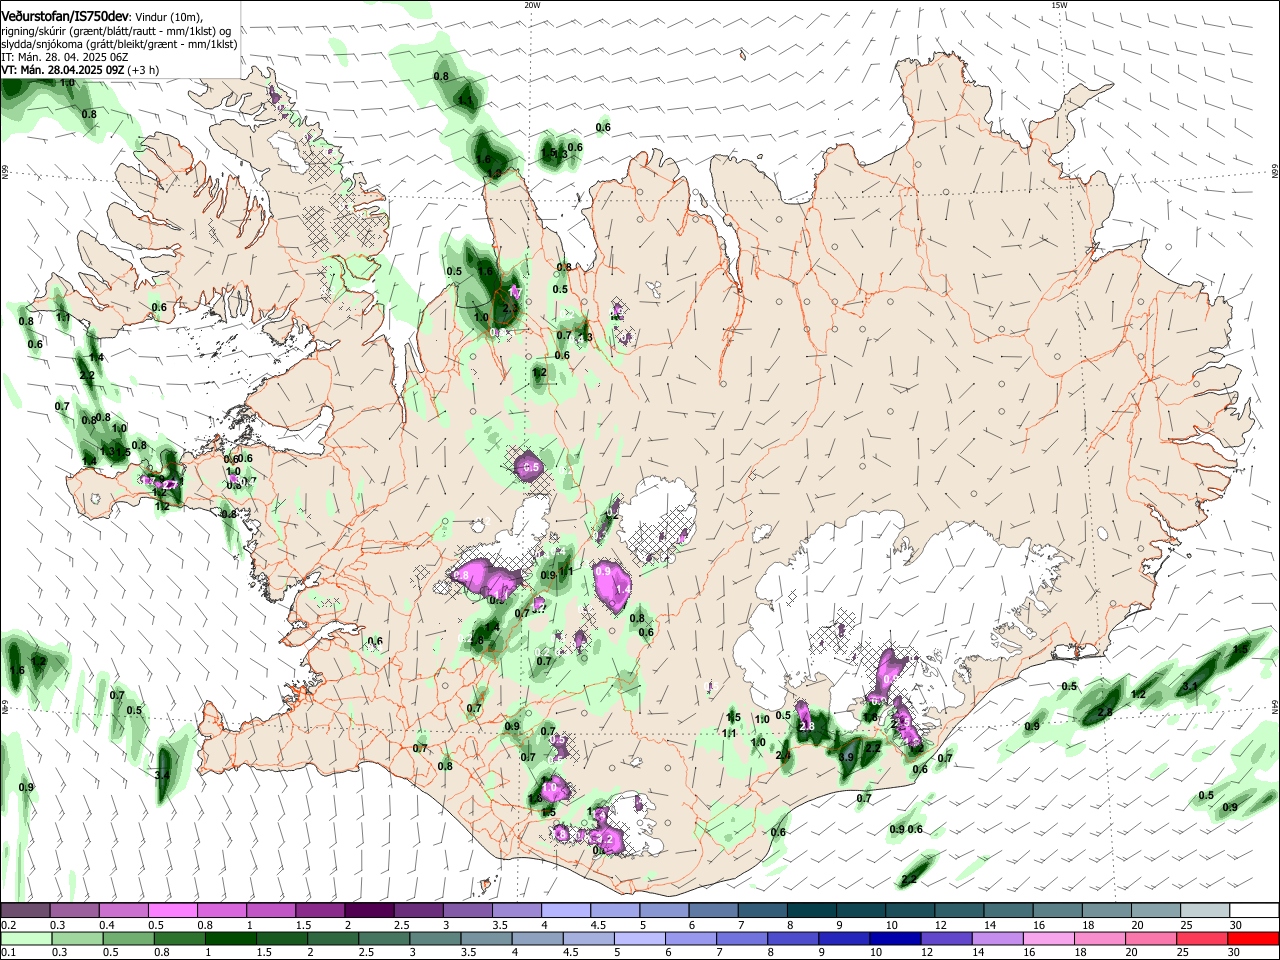Click the '30' label under the rain legend row

coord(1234,952)
